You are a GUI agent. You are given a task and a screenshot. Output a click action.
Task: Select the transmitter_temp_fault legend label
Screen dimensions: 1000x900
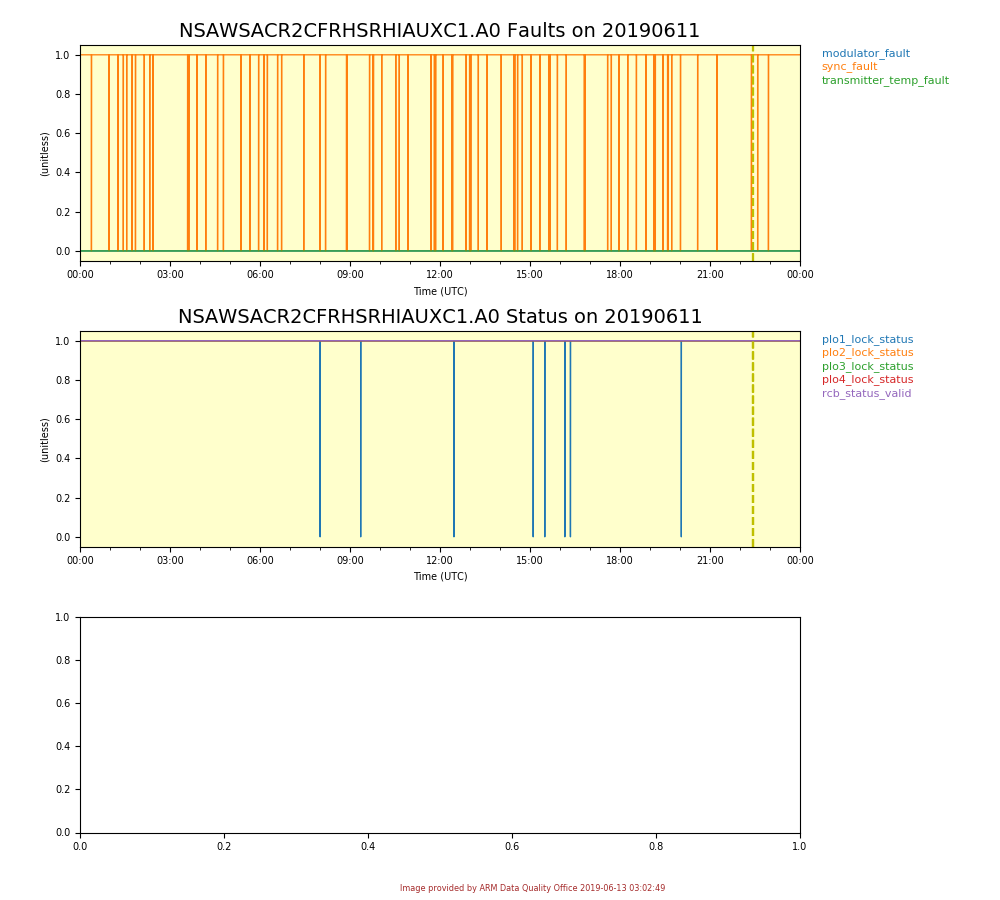tap(885, 80)
